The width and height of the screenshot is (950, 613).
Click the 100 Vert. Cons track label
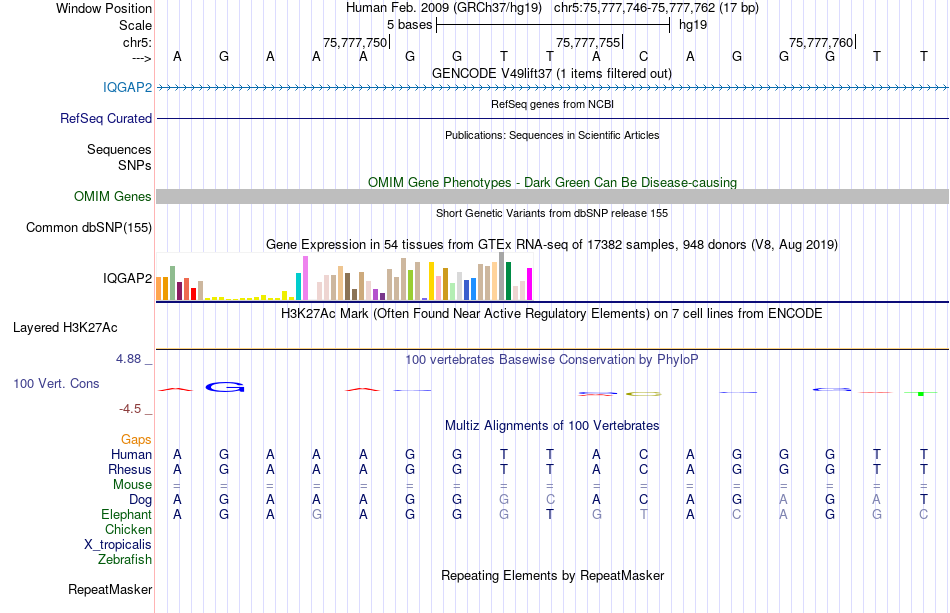pyautogui.click(x=56, y=383)
